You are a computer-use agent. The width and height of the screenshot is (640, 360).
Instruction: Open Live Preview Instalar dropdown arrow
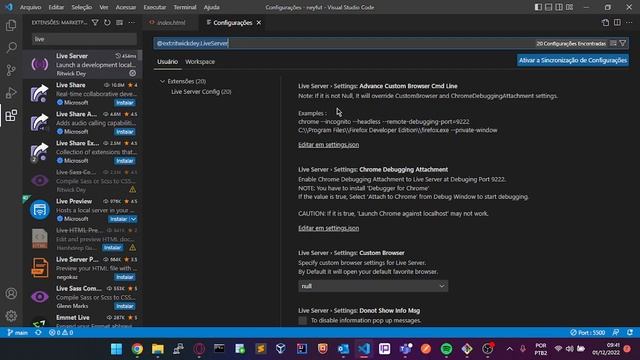tap(133, 219)
